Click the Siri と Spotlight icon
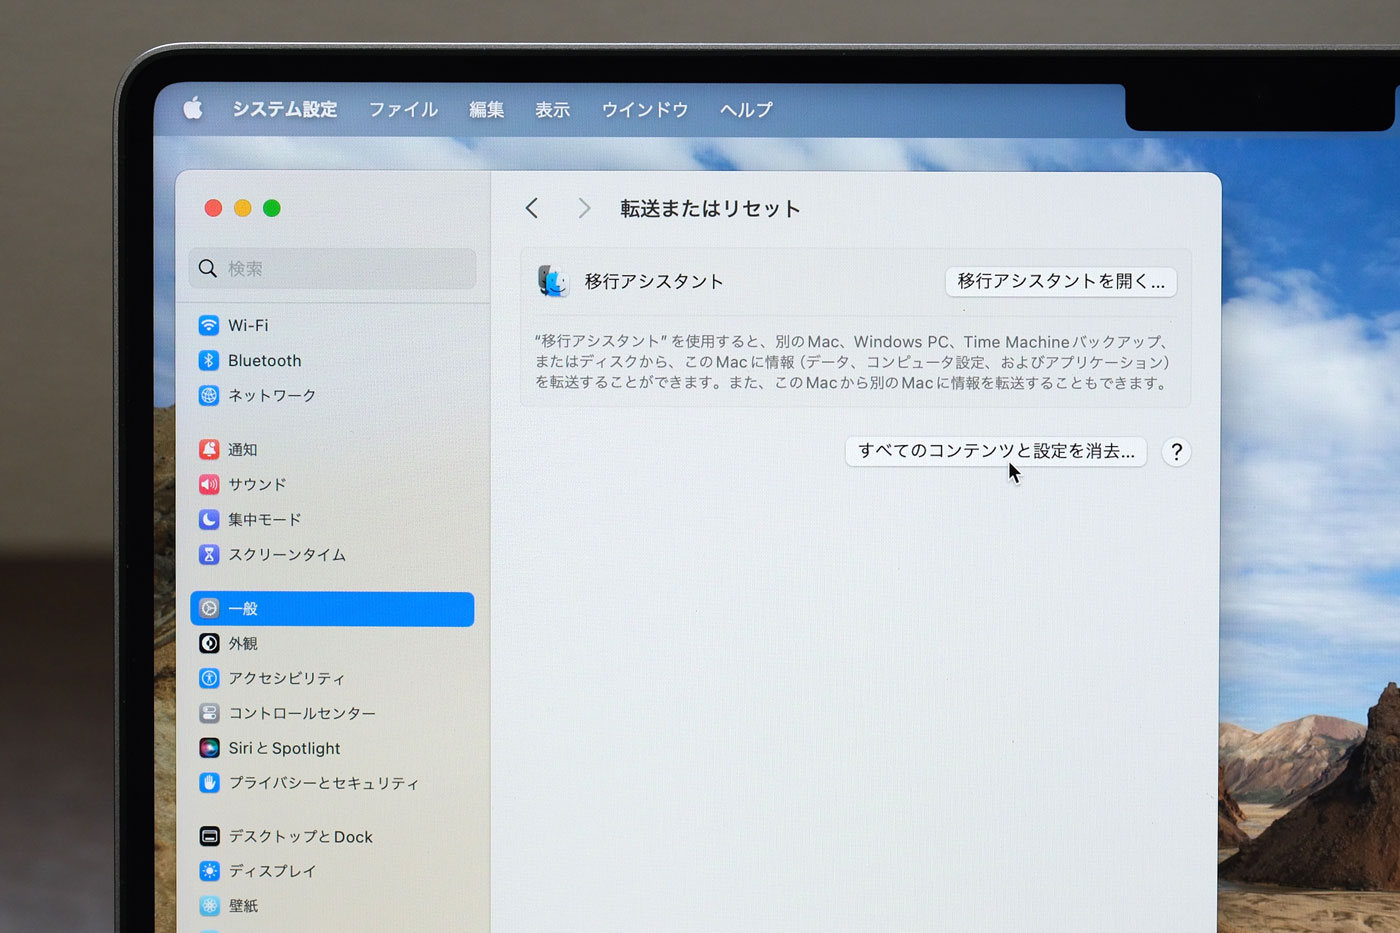1400x933 pixels. (208, 748)
